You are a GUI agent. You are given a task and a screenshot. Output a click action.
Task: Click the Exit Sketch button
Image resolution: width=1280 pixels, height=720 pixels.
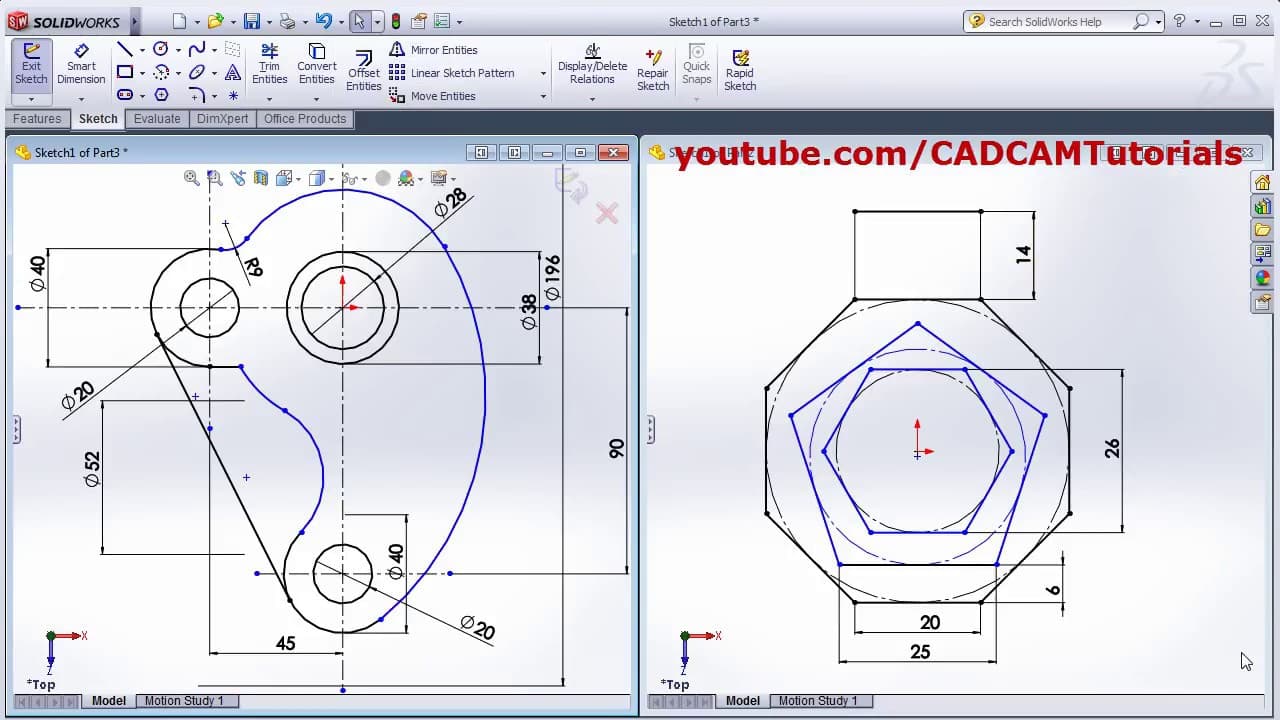point(31,65)
